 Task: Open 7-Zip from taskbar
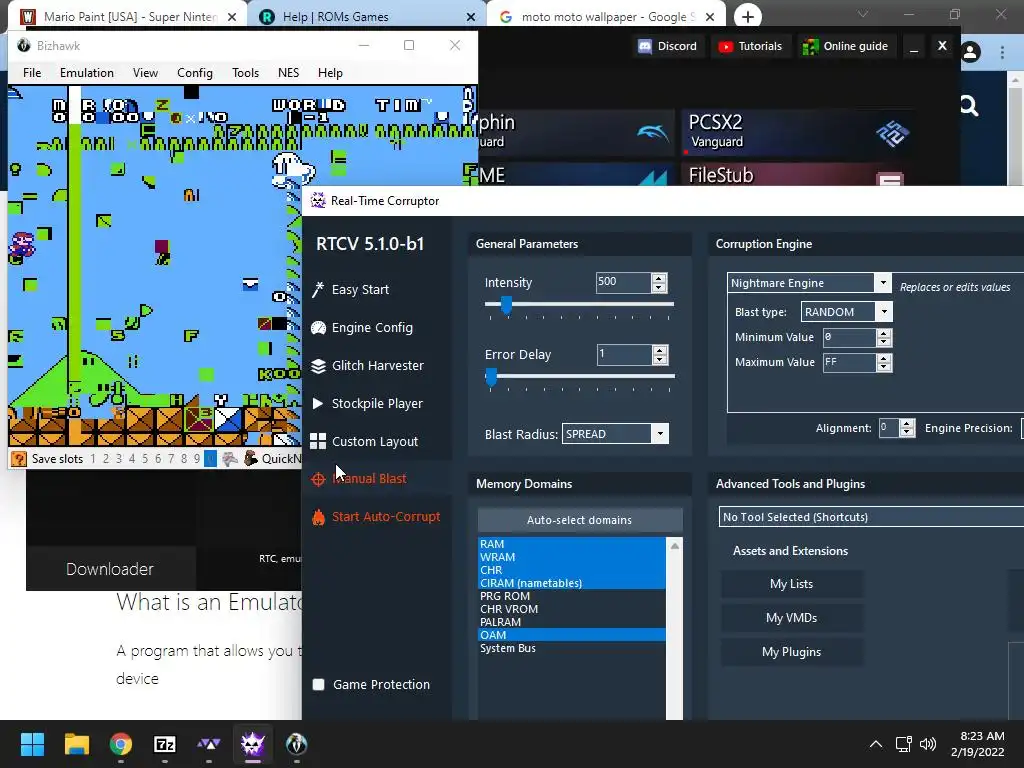click(165, 744)
